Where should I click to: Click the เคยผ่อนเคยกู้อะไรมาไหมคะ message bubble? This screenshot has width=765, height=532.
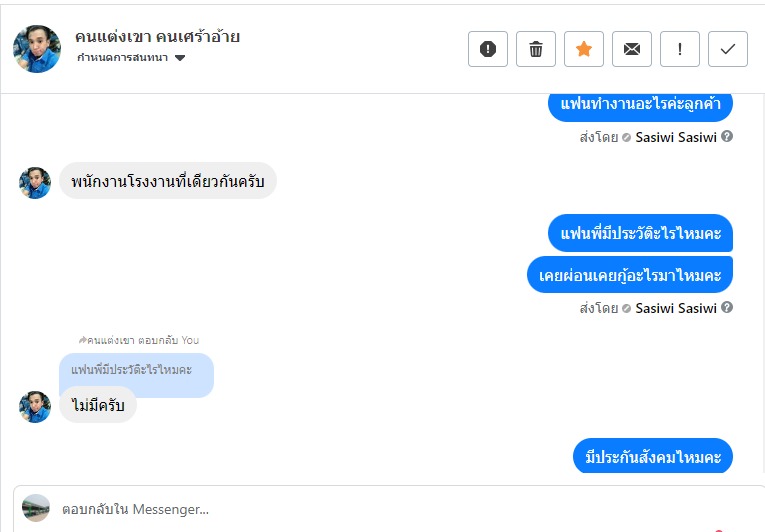click(630, 275)
